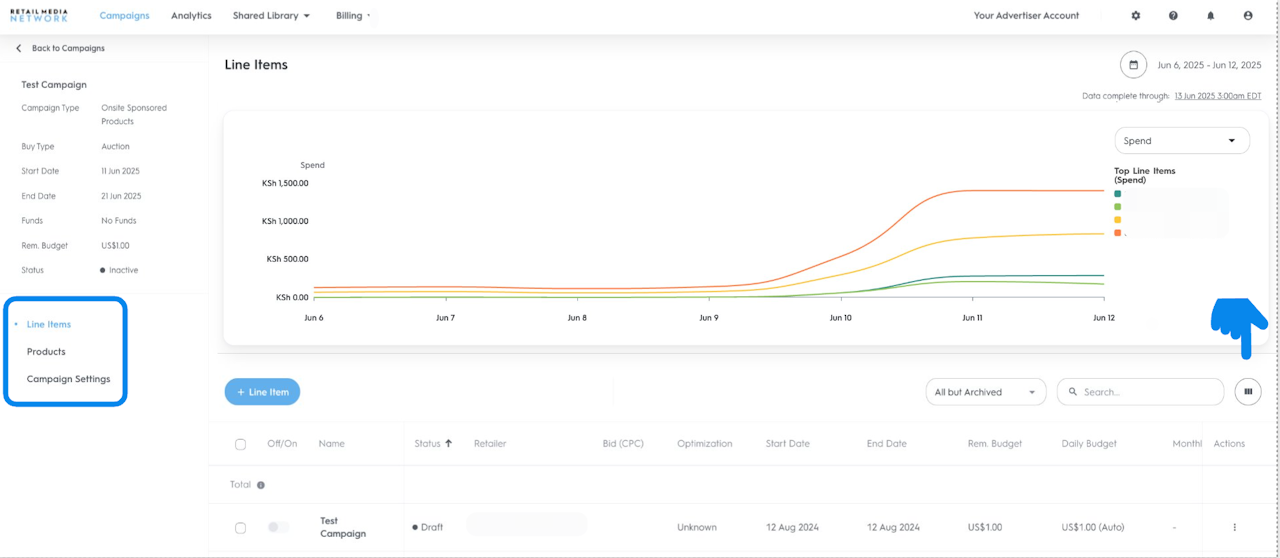1280x558 pixels.
Task: Open the Test Campaign row actions menu
Action: coord(1234,527)
